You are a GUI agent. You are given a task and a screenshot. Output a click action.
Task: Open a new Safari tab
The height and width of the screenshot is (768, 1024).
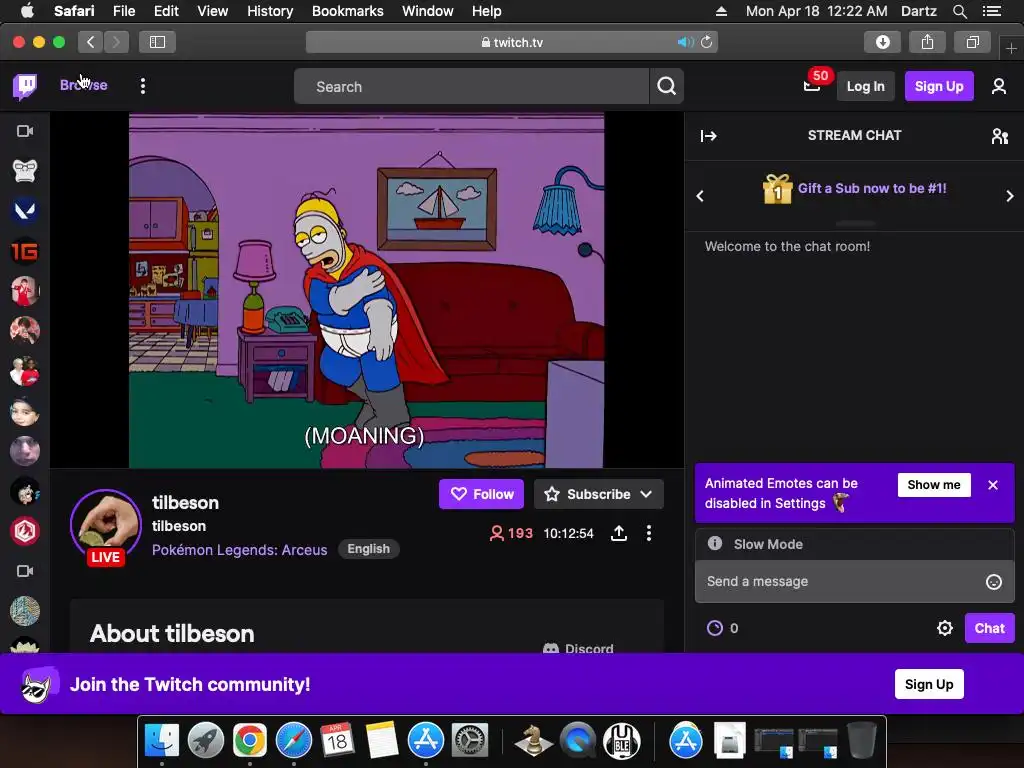[1011, 48]
